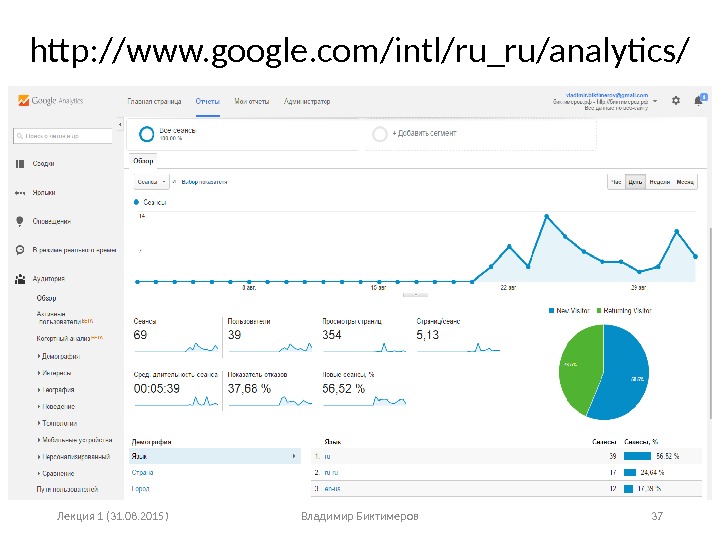Click the Пользователи 39 metric sparkline
Screen dimensions: 720x540
click(270, 347)
